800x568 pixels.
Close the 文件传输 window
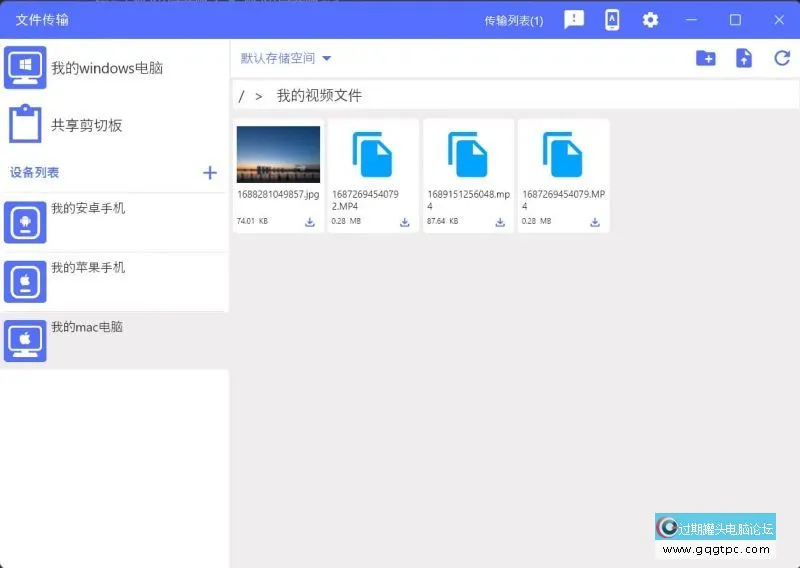click(779, 20)
